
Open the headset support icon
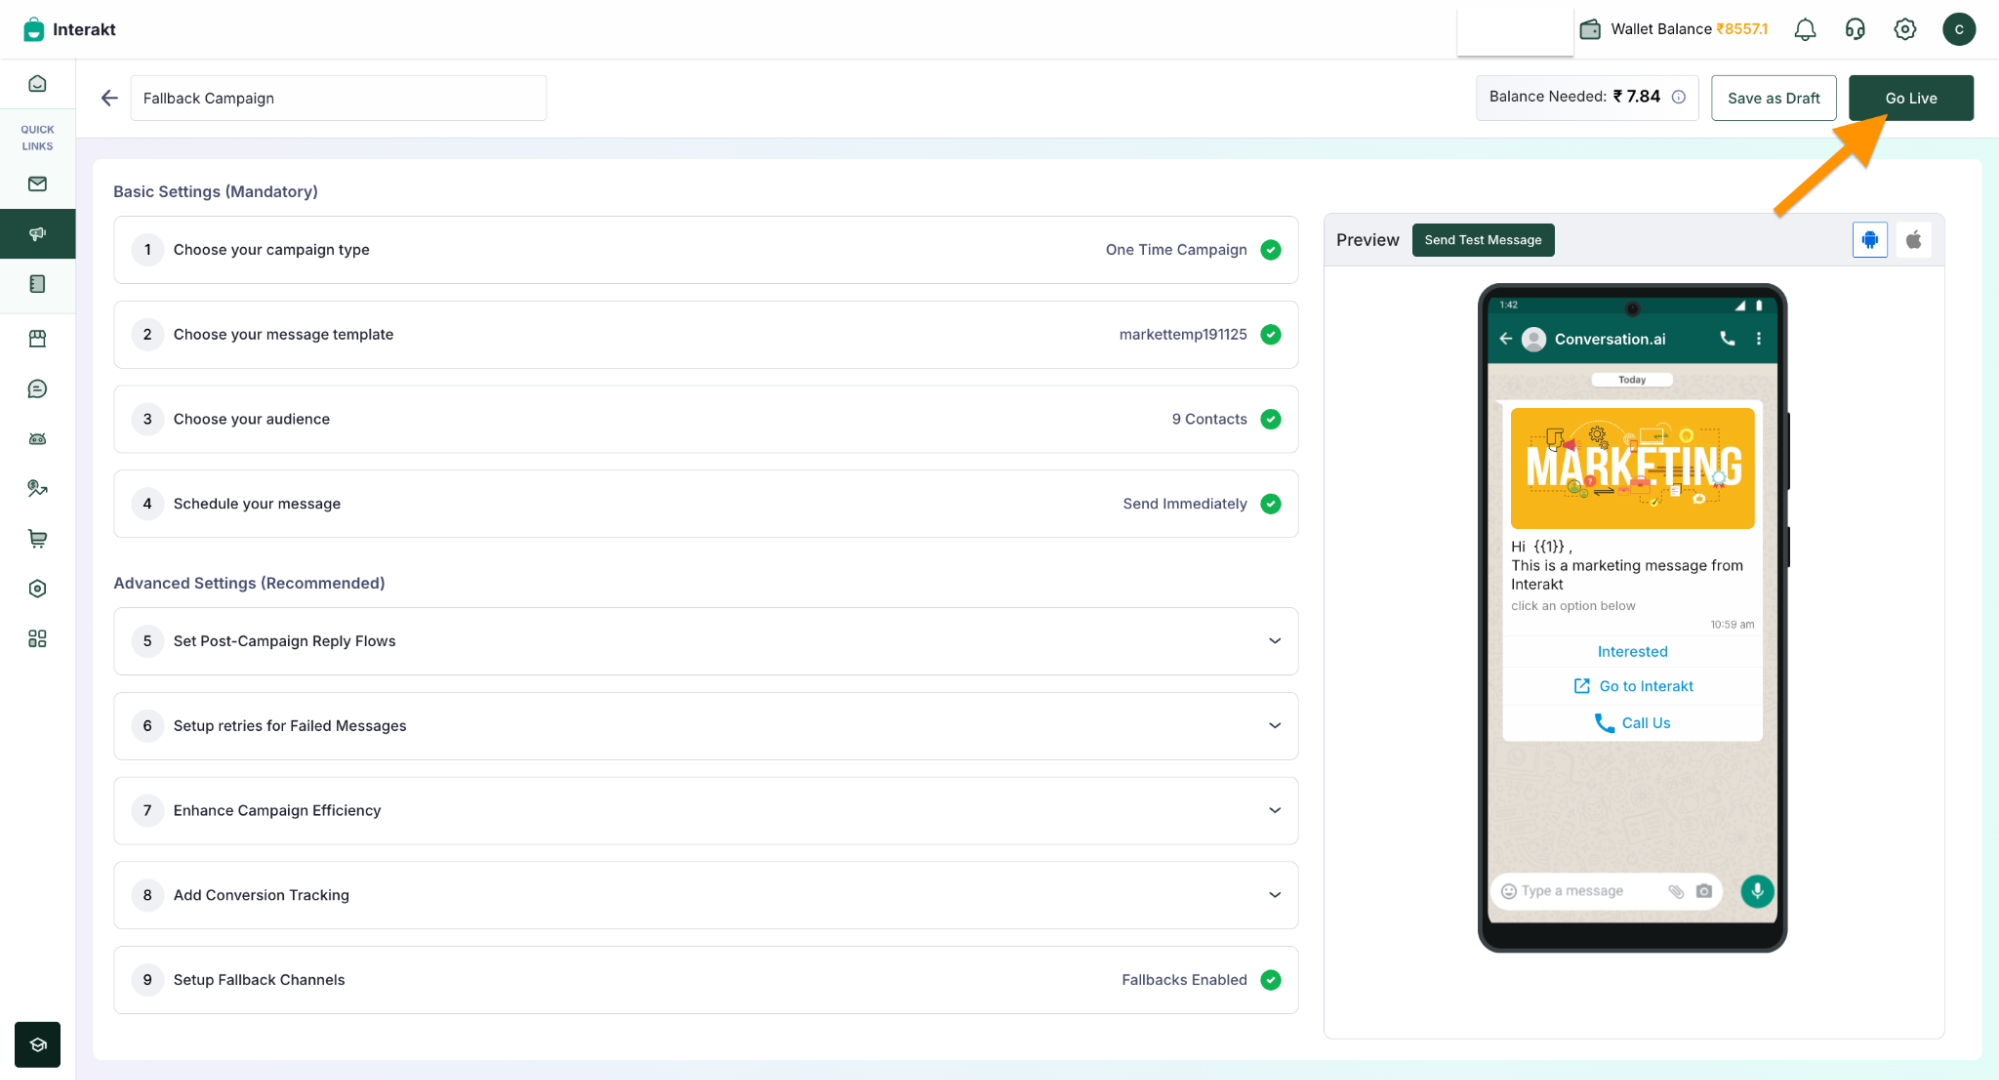(1854, 29)
